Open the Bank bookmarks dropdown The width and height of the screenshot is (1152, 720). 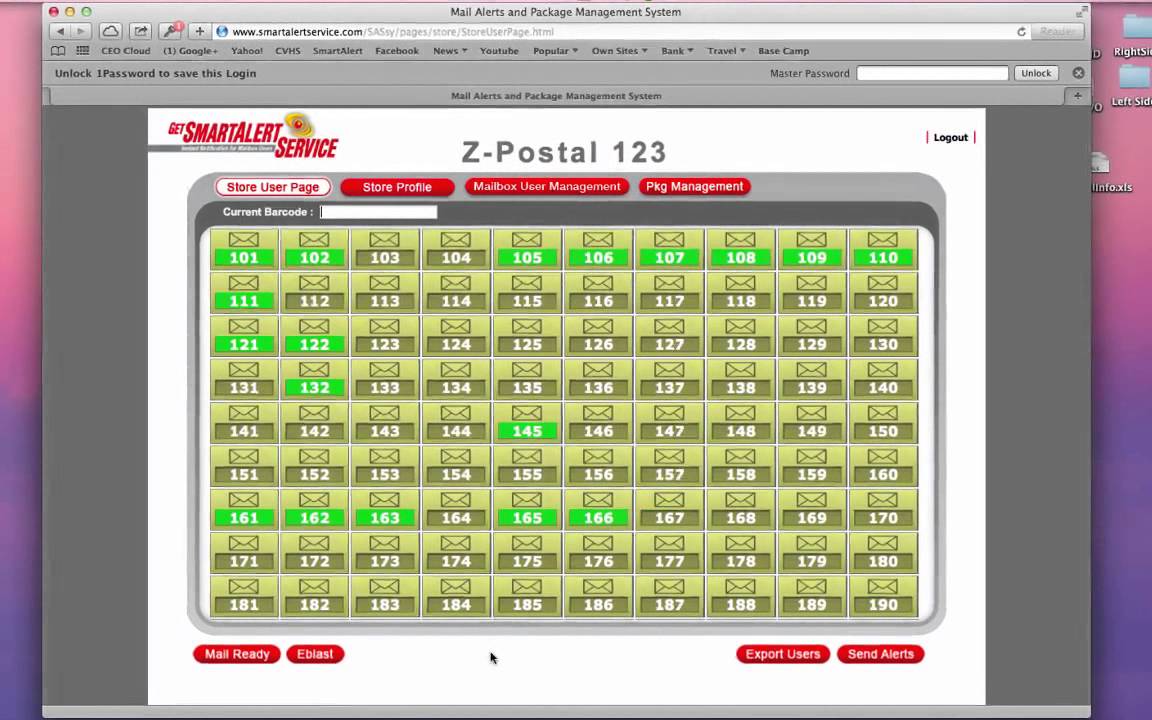click(x=677, y=51)
